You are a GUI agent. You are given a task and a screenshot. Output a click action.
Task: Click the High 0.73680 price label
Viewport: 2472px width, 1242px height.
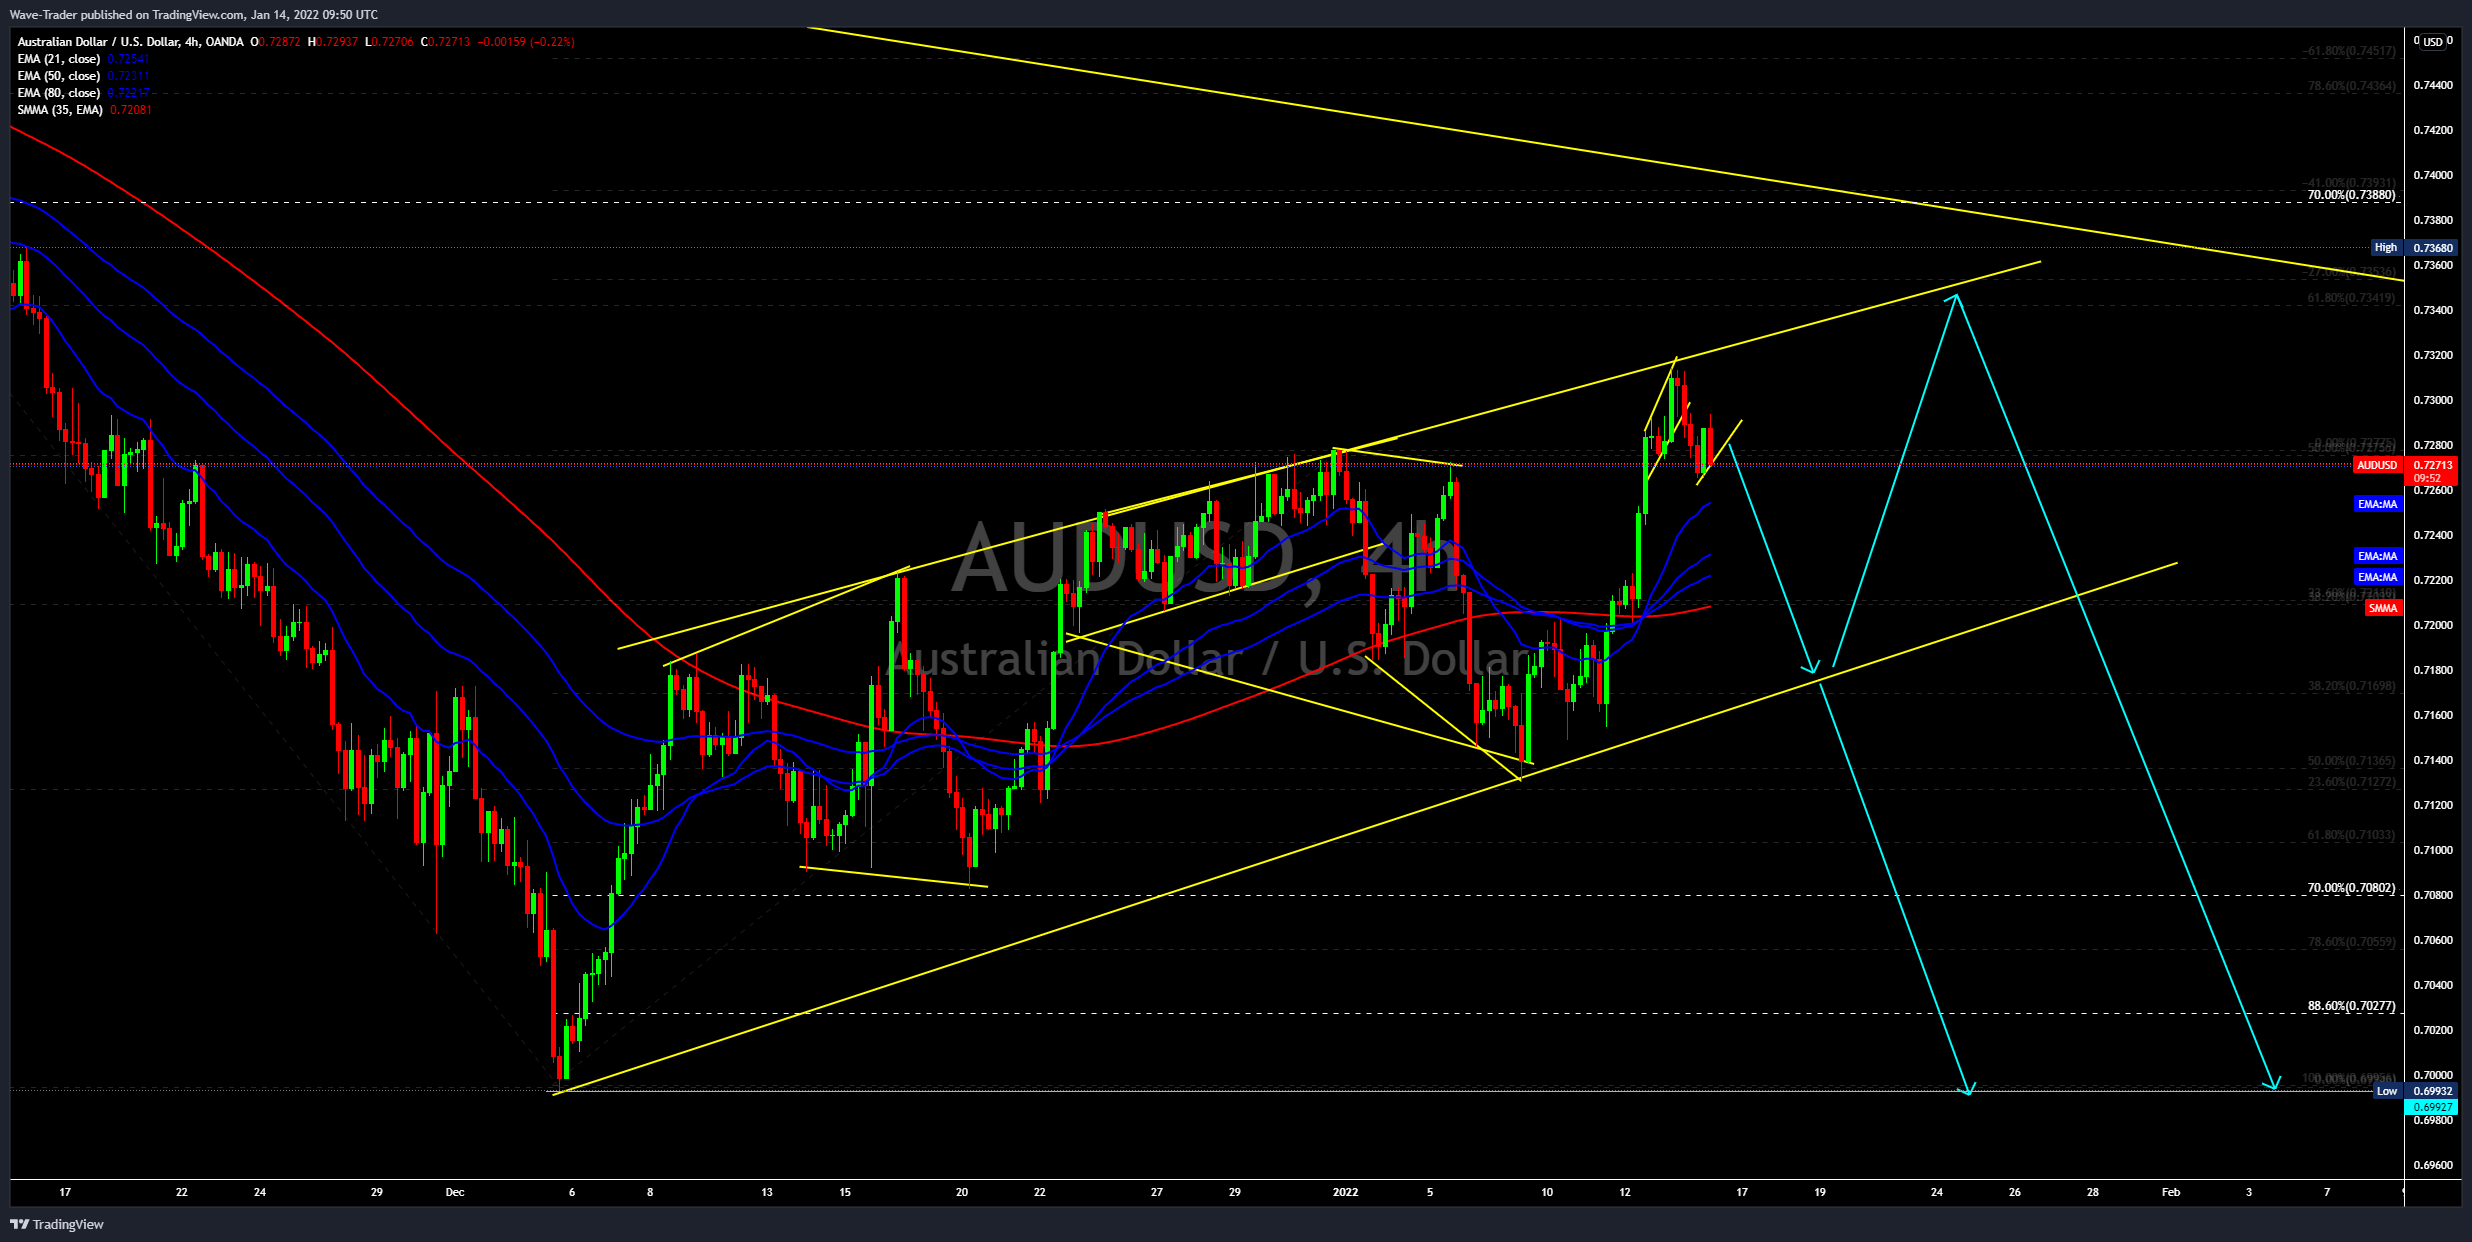[x=2413, y=247]
